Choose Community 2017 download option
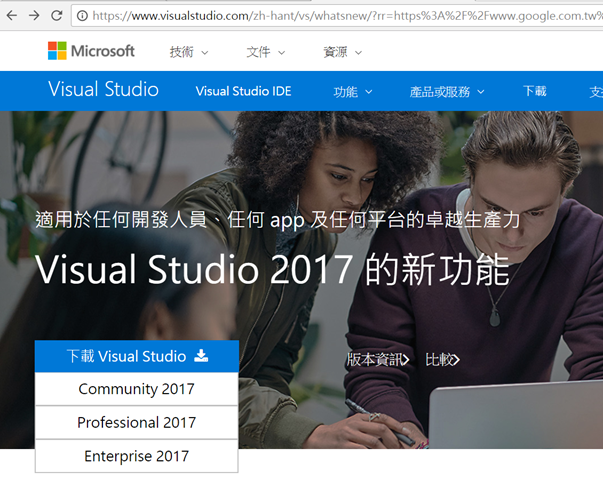The width and height of the screenshot is (603, 480). (x=137, y=389)
